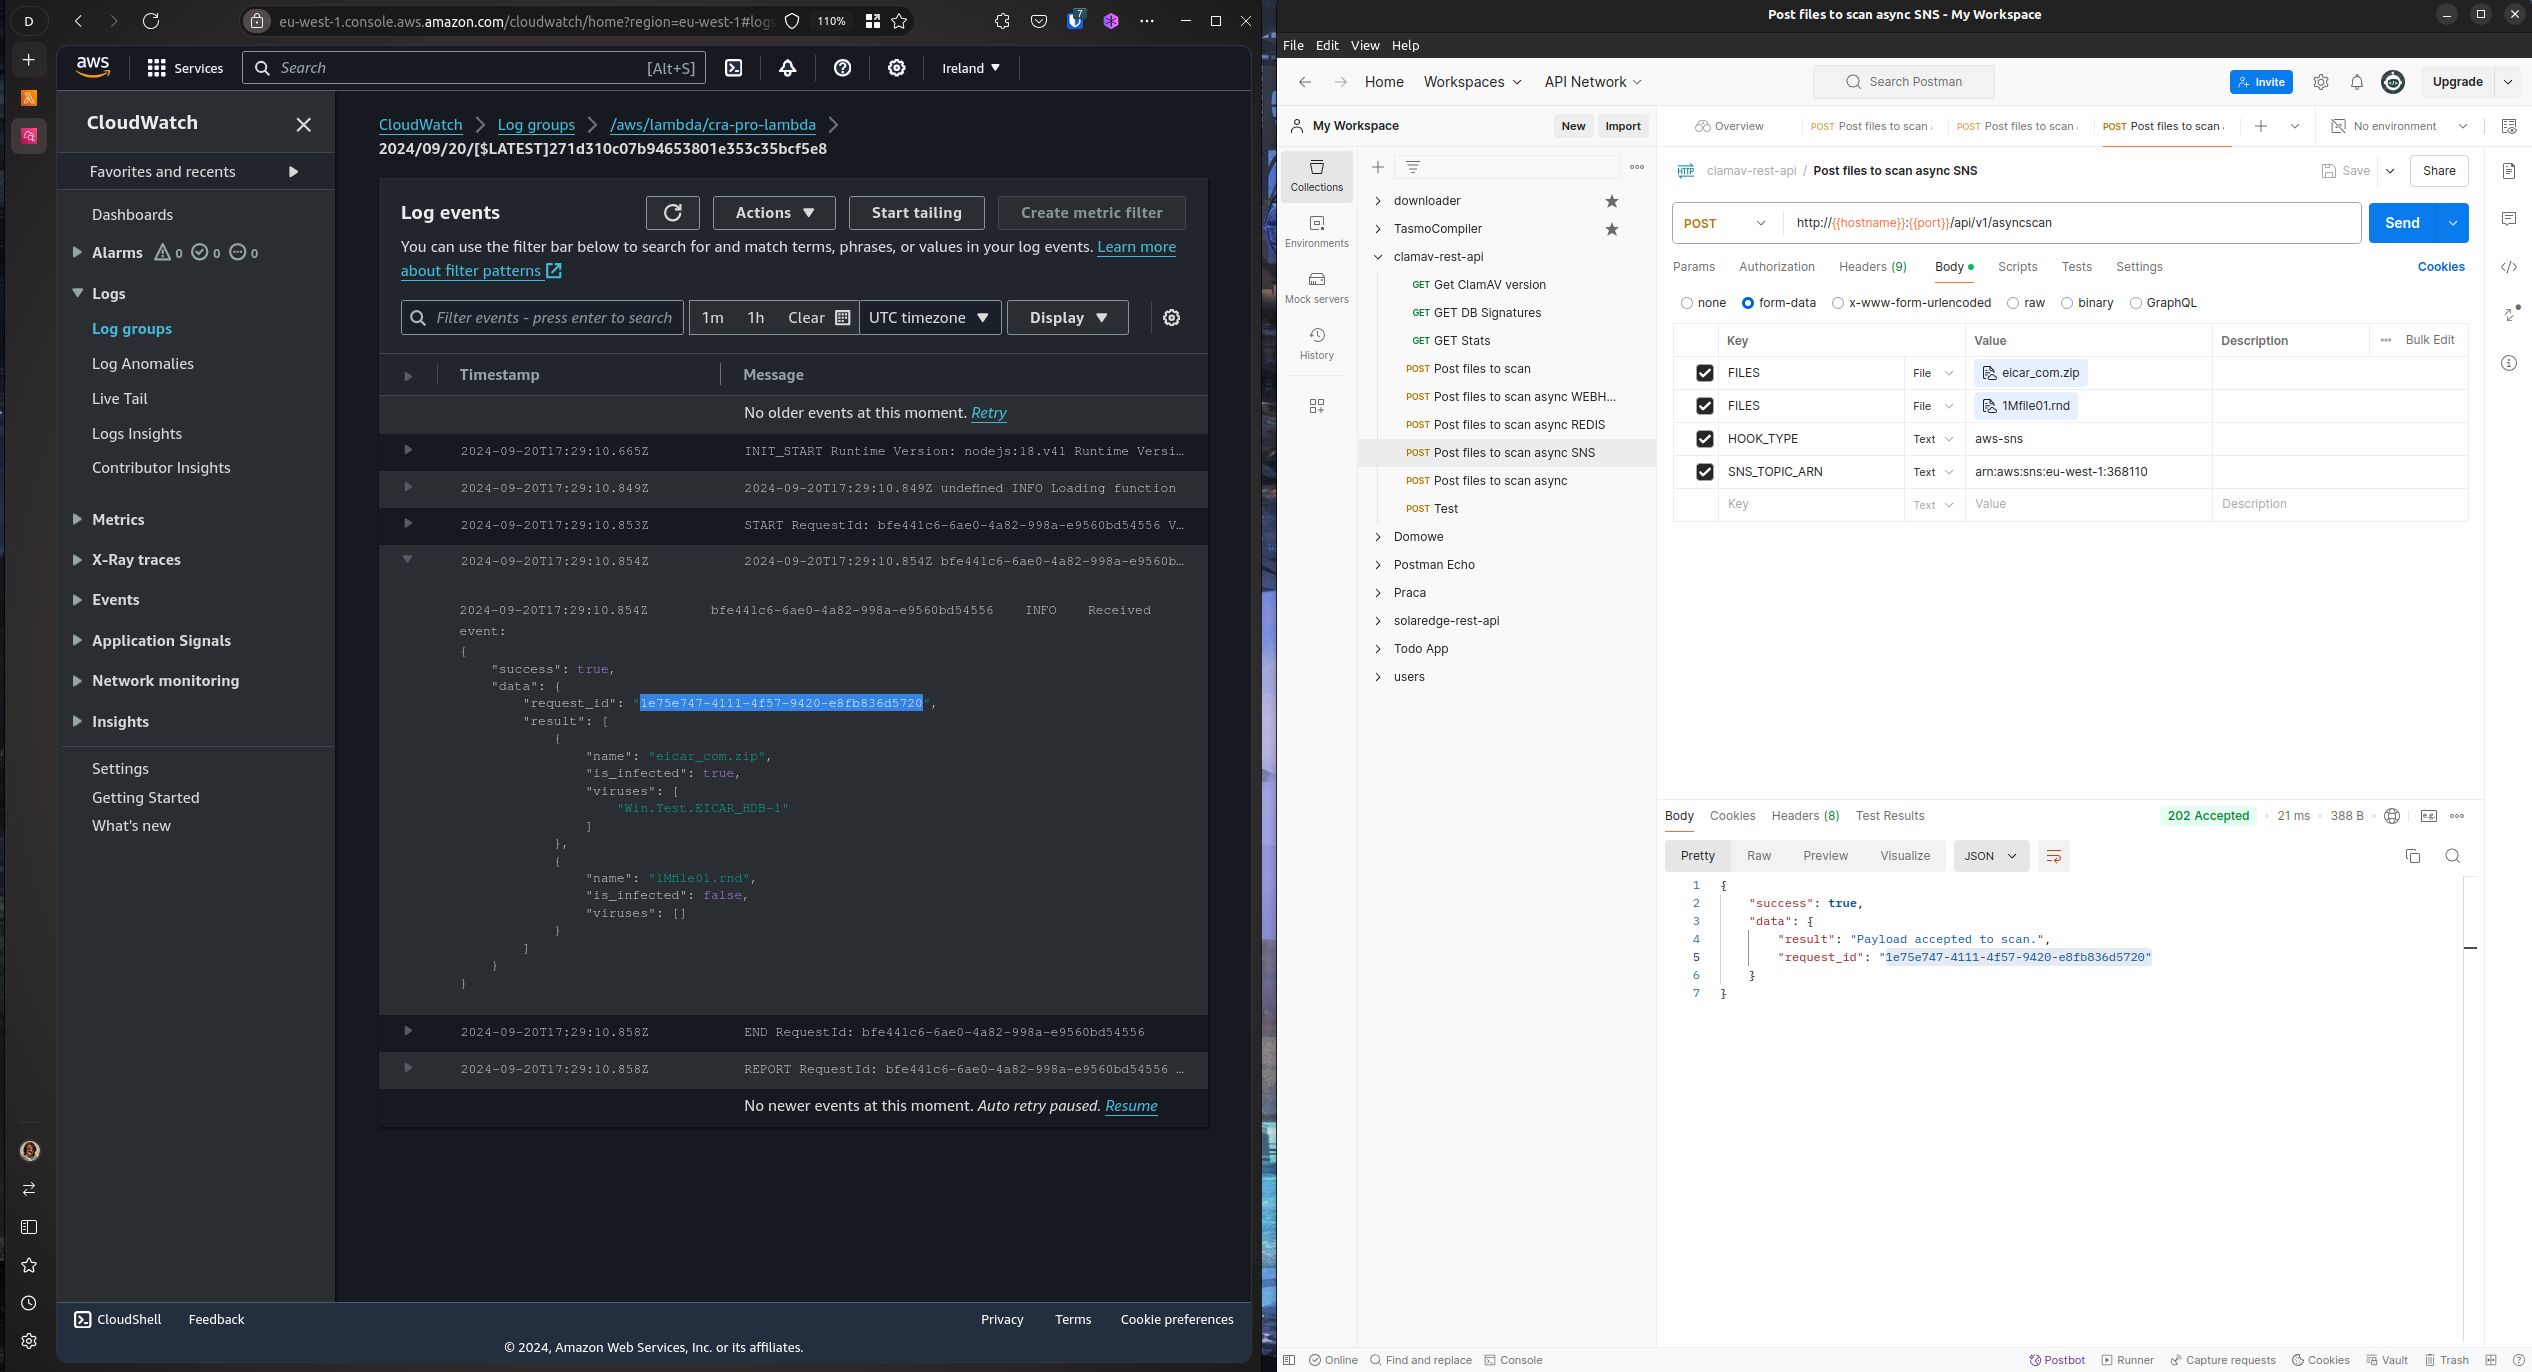Switch response view to Raw
Viewport: 2532px width, 1372px height.
point(1759,856)
